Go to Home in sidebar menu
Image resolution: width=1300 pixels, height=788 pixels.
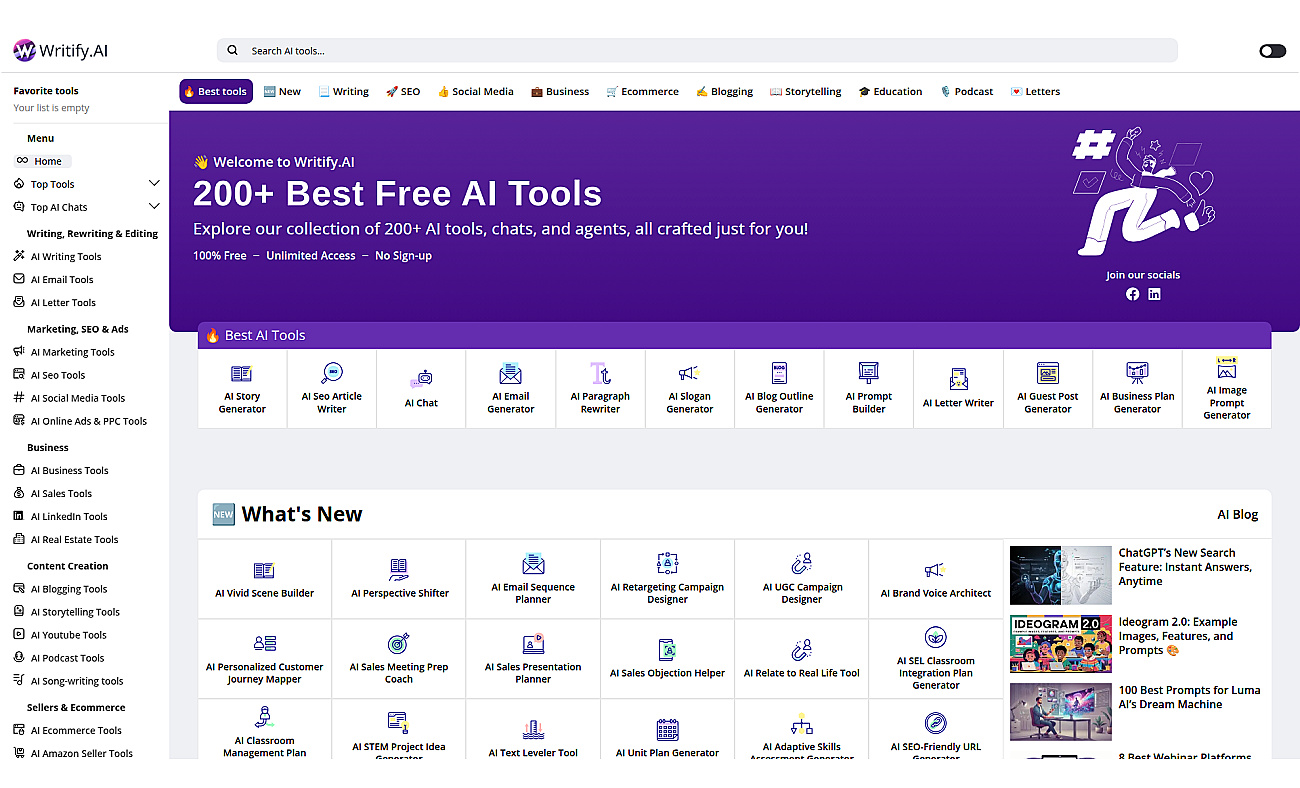click(x=42, y=161)
